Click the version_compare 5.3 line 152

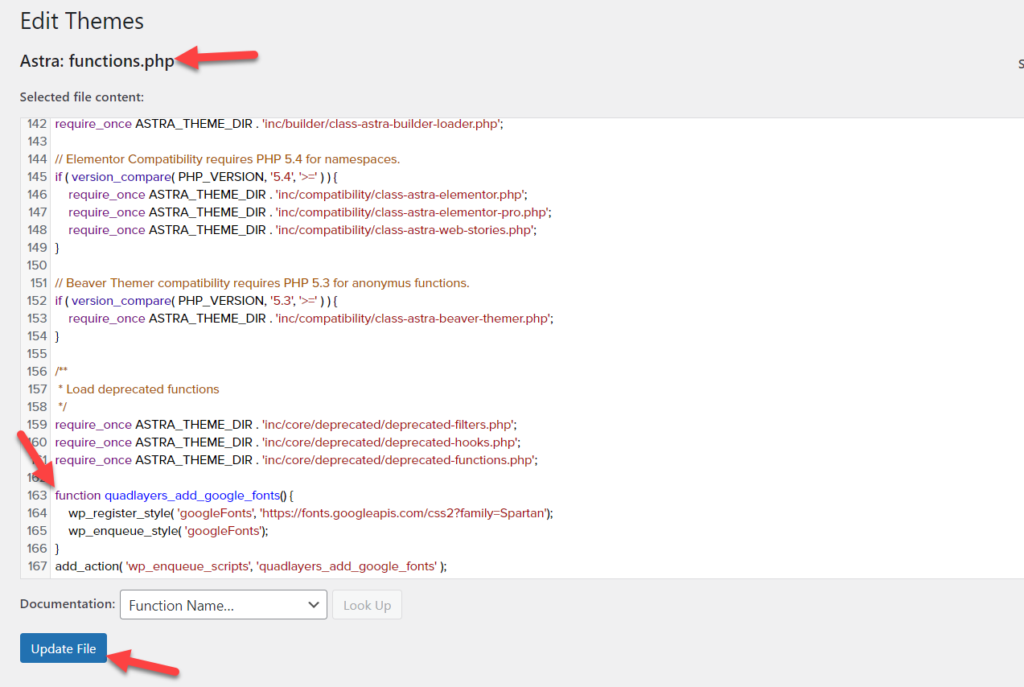[196, 300]
